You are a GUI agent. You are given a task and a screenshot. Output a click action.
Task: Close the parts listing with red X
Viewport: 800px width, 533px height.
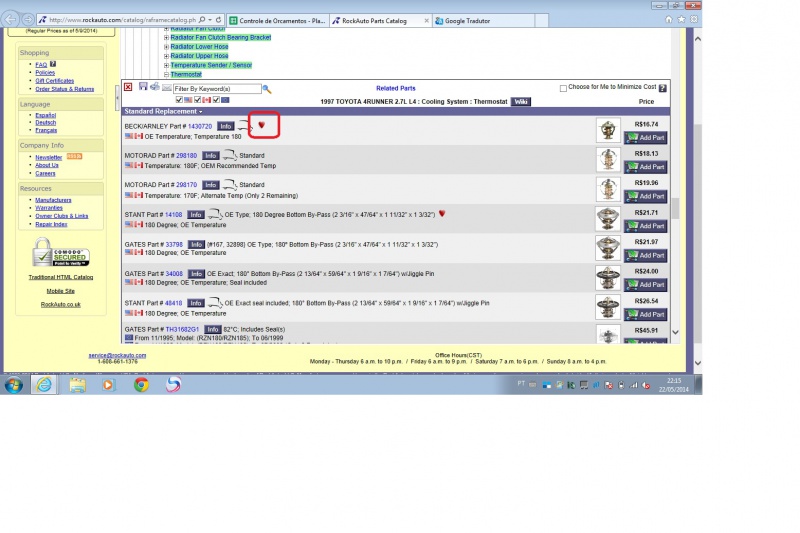click(128, 87)
